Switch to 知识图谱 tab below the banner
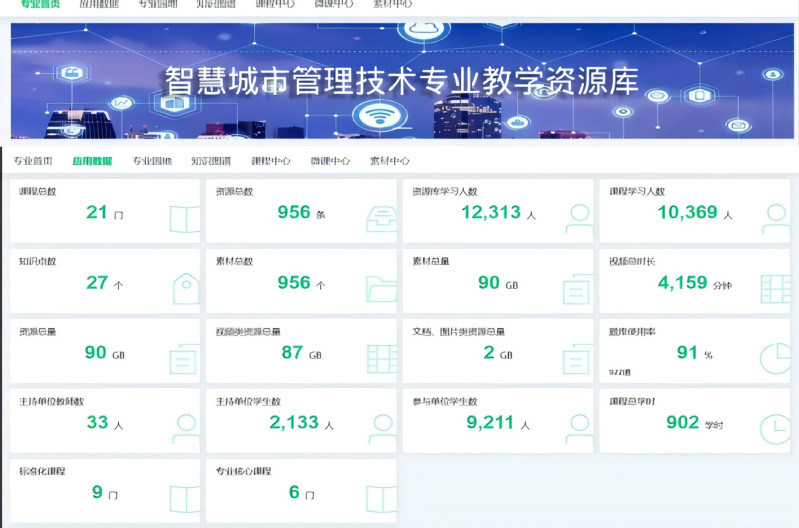 coord(211,161)
